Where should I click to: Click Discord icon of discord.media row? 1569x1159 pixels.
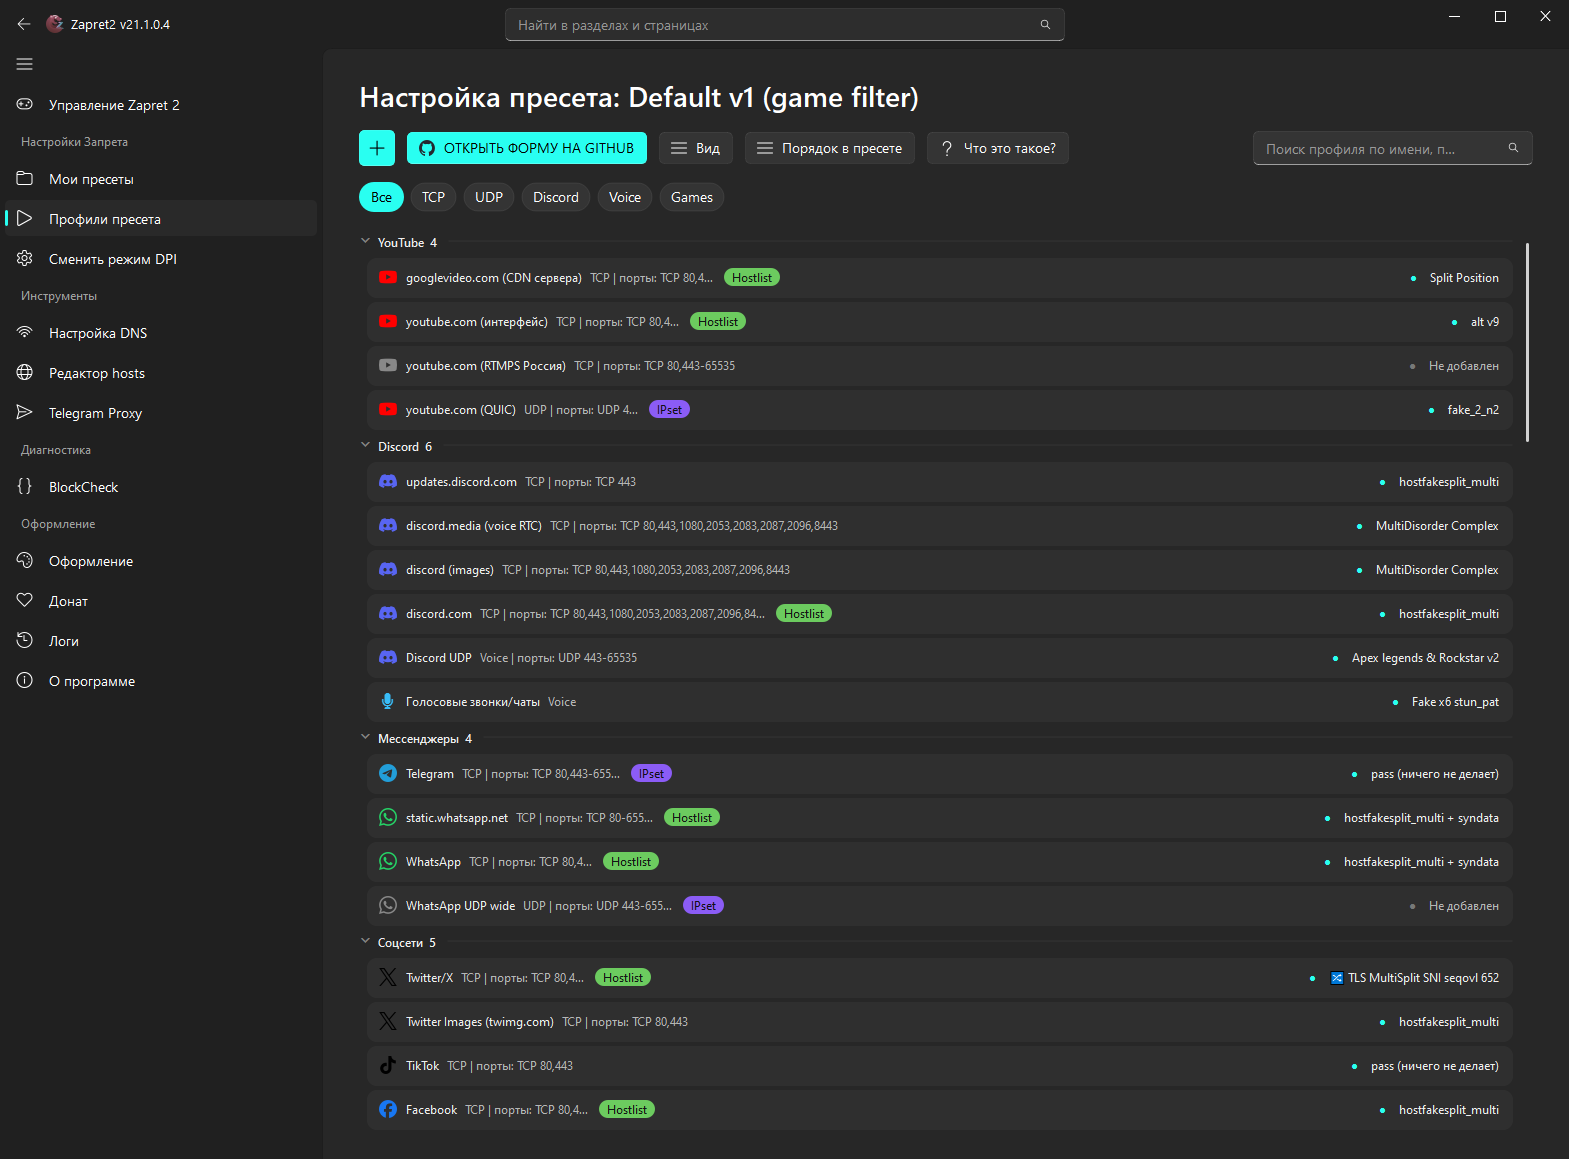pos(388,526)
